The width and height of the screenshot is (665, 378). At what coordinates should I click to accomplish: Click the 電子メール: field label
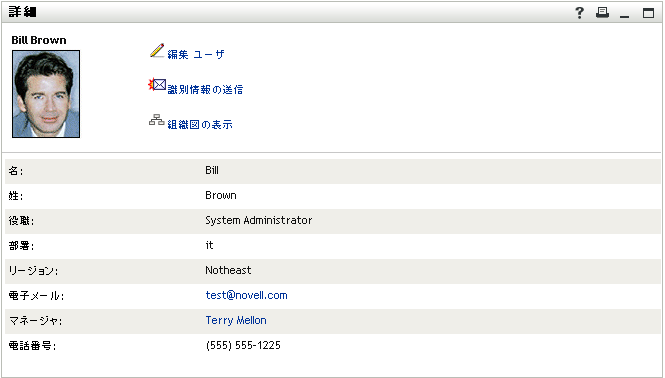pyautogui.click(x=36, y=296)
